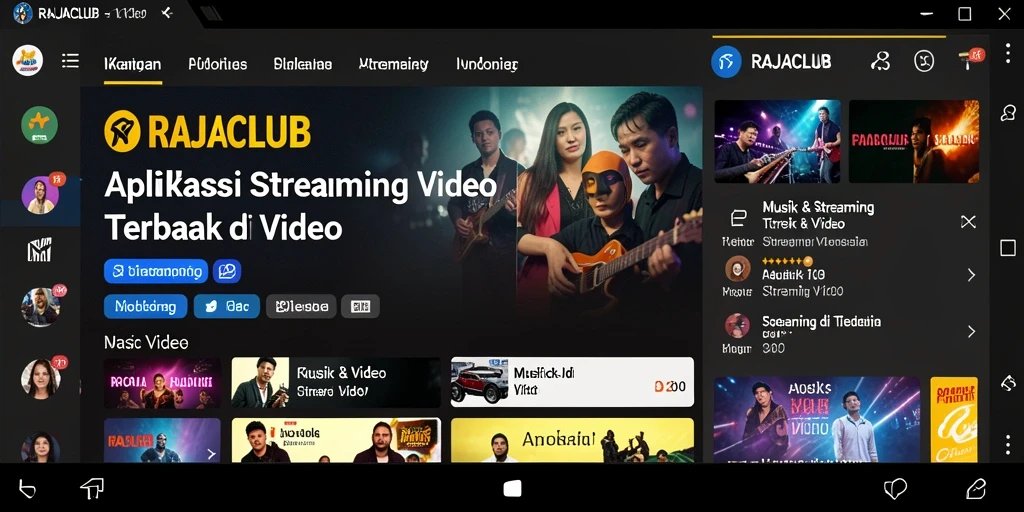Expand the Sceaning di Tledatia row chevron

971,331
